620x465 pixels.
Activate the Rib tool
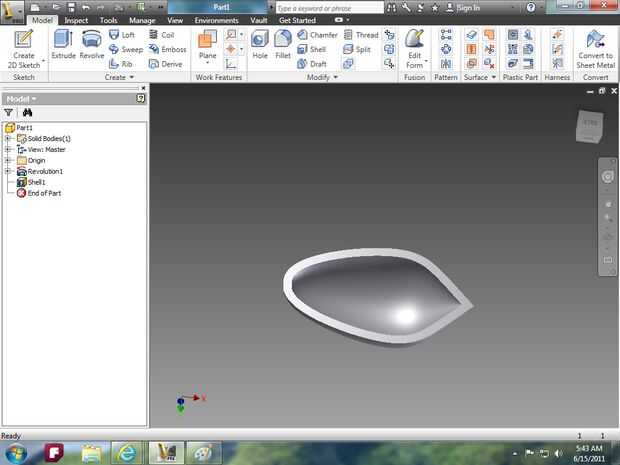coord(121,64)
